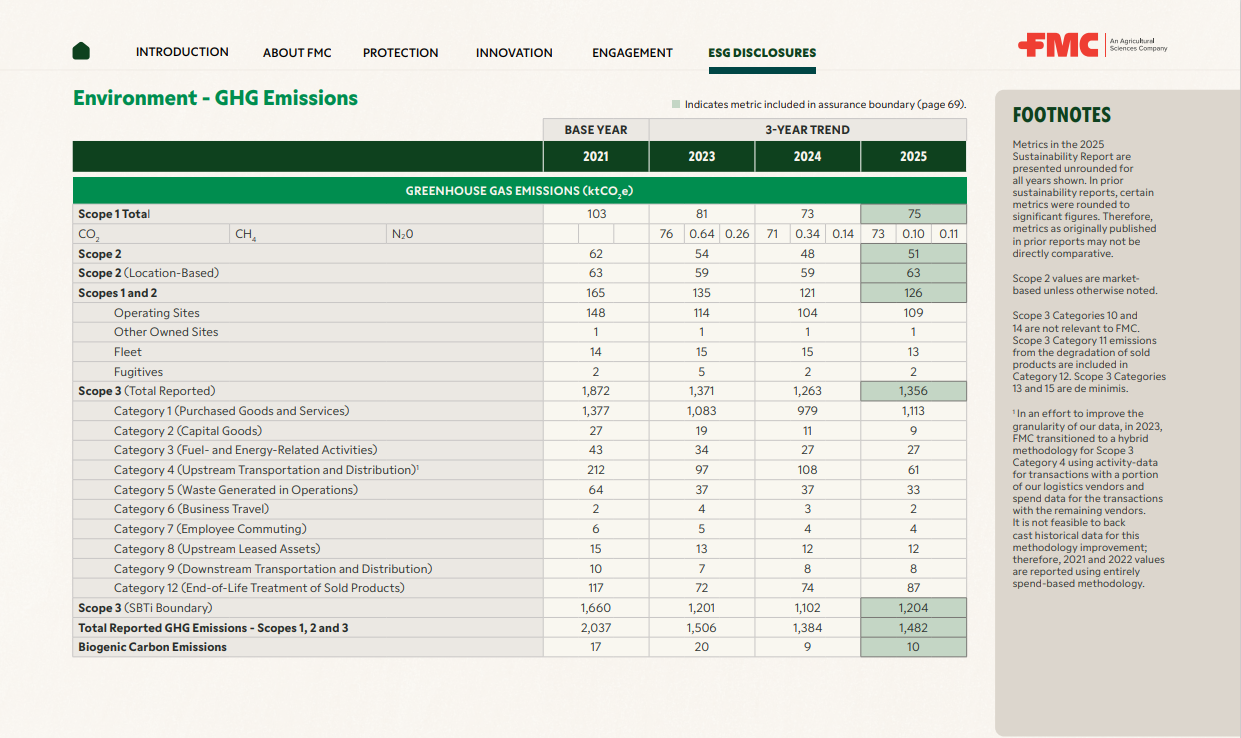Click Category 3 (Fuel- and Energy-Related Activities)
This screenshot has width=1241, height=738.
pos(246,450)
